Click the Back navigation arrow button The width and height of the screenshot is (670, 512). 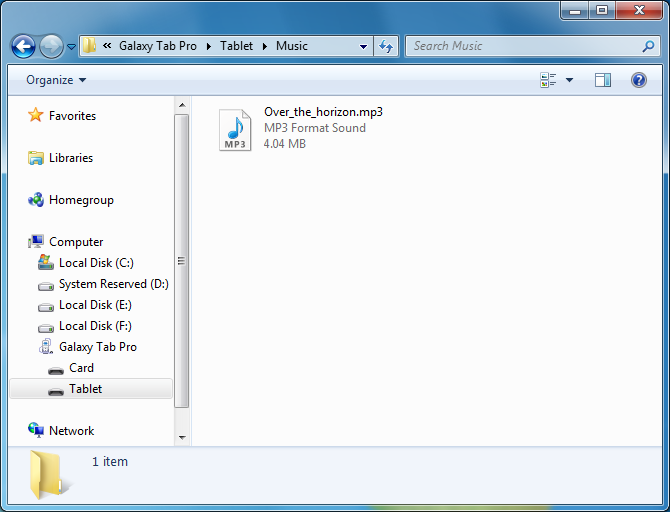pos(23,46)
